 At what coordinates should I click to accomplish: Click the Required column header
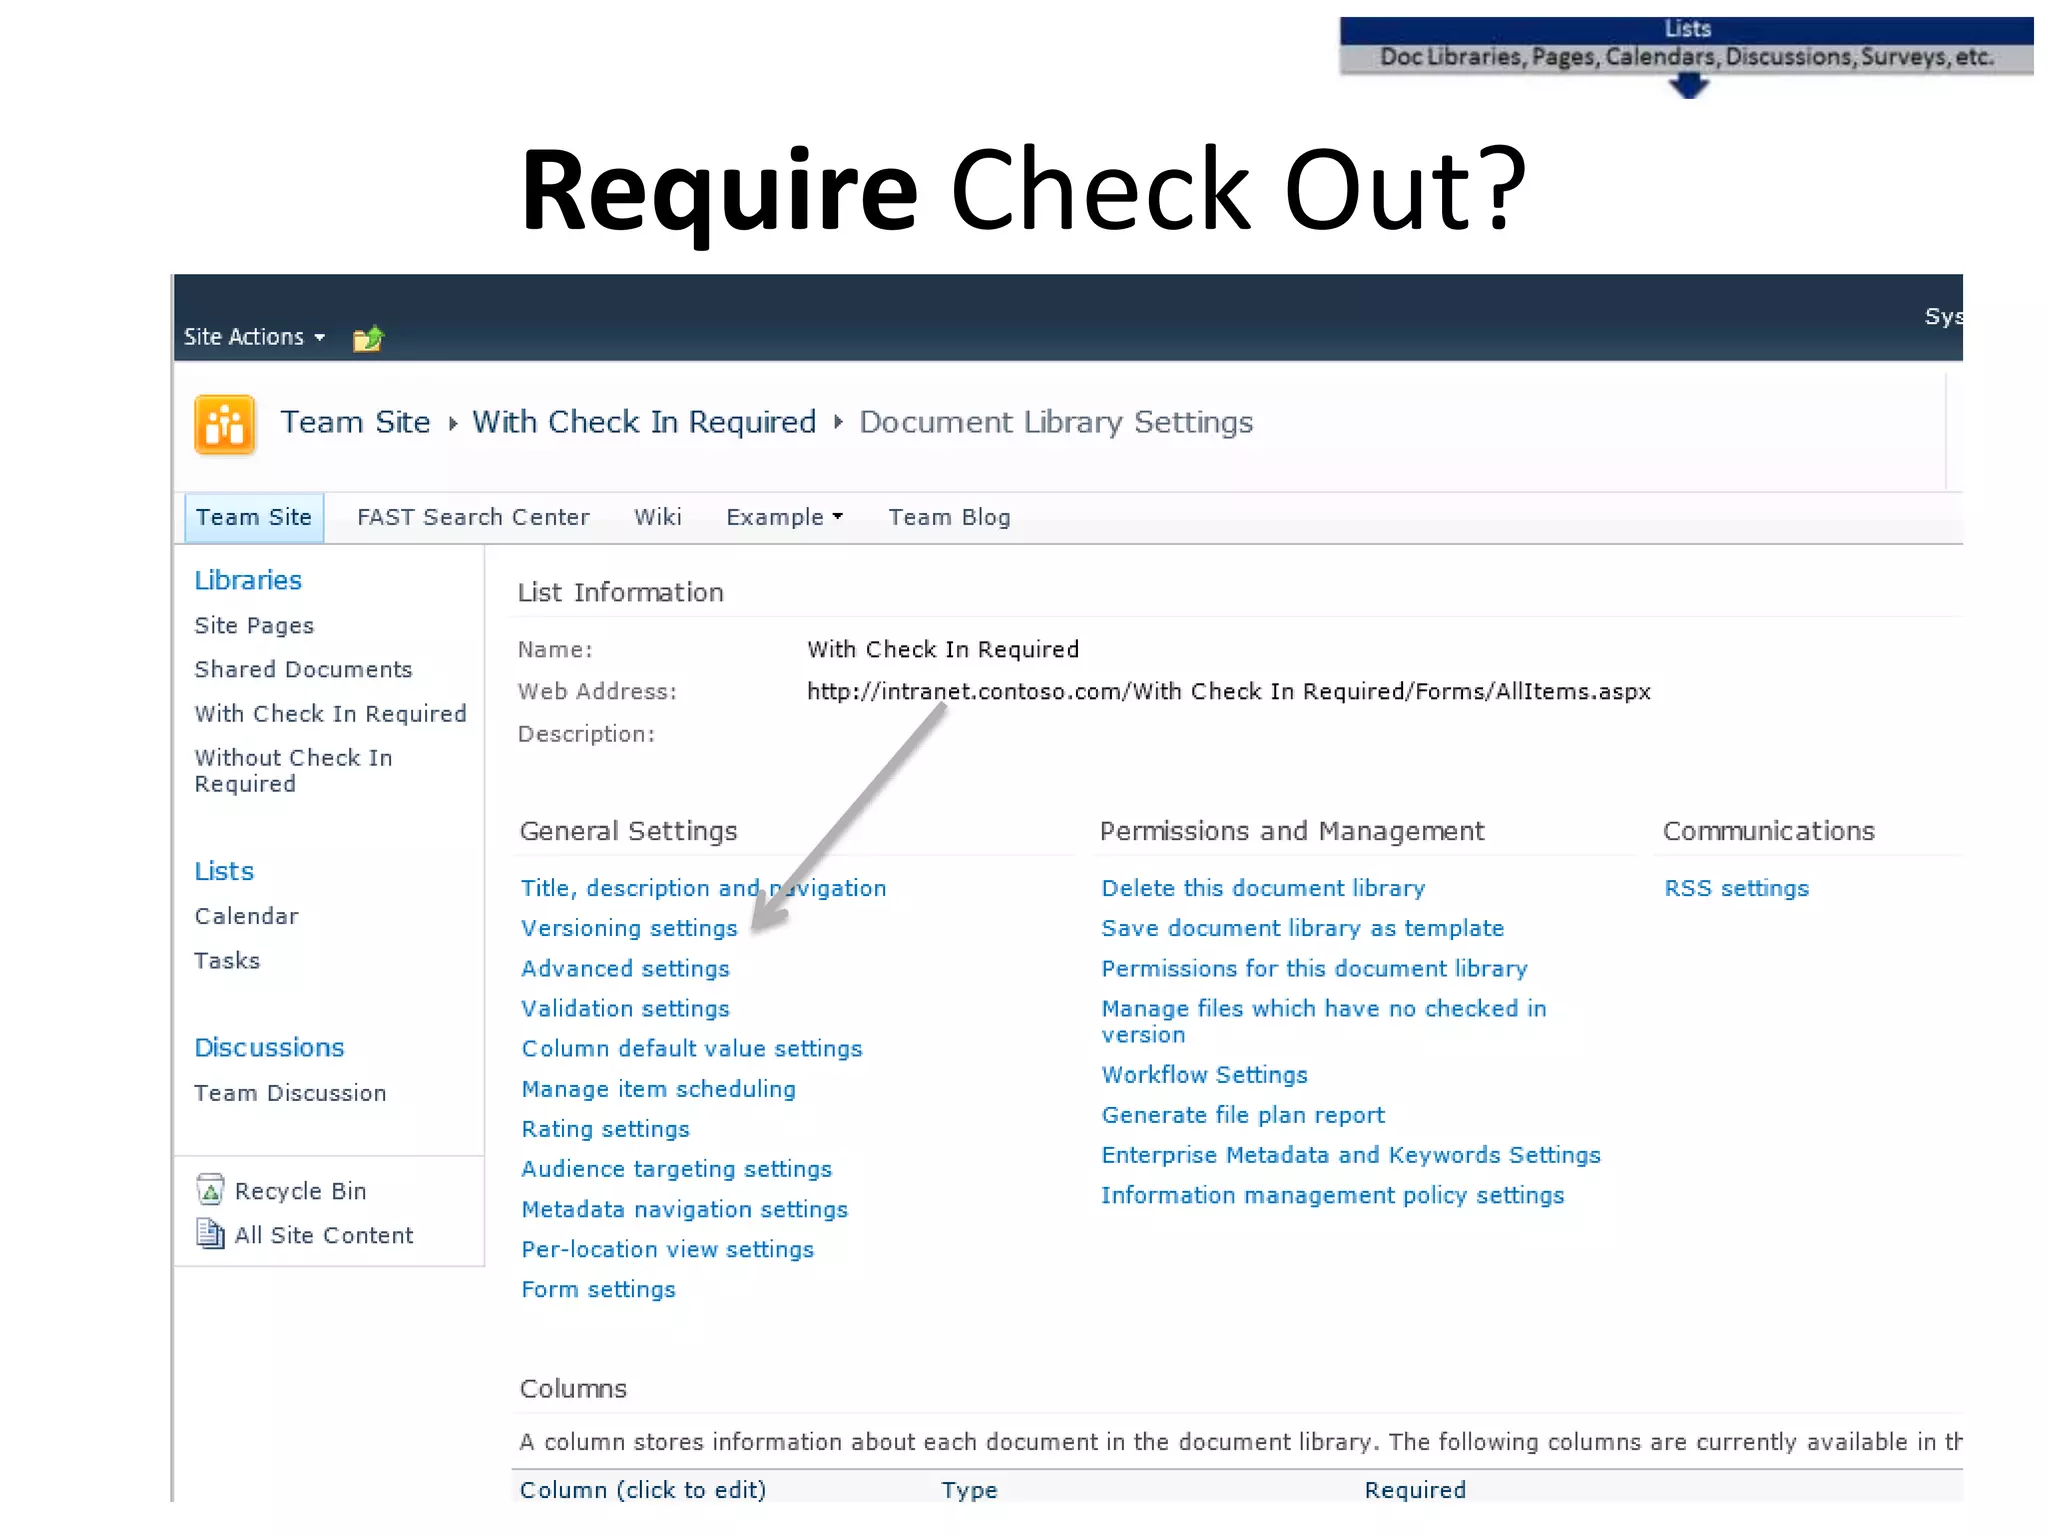[1415, 1490]
